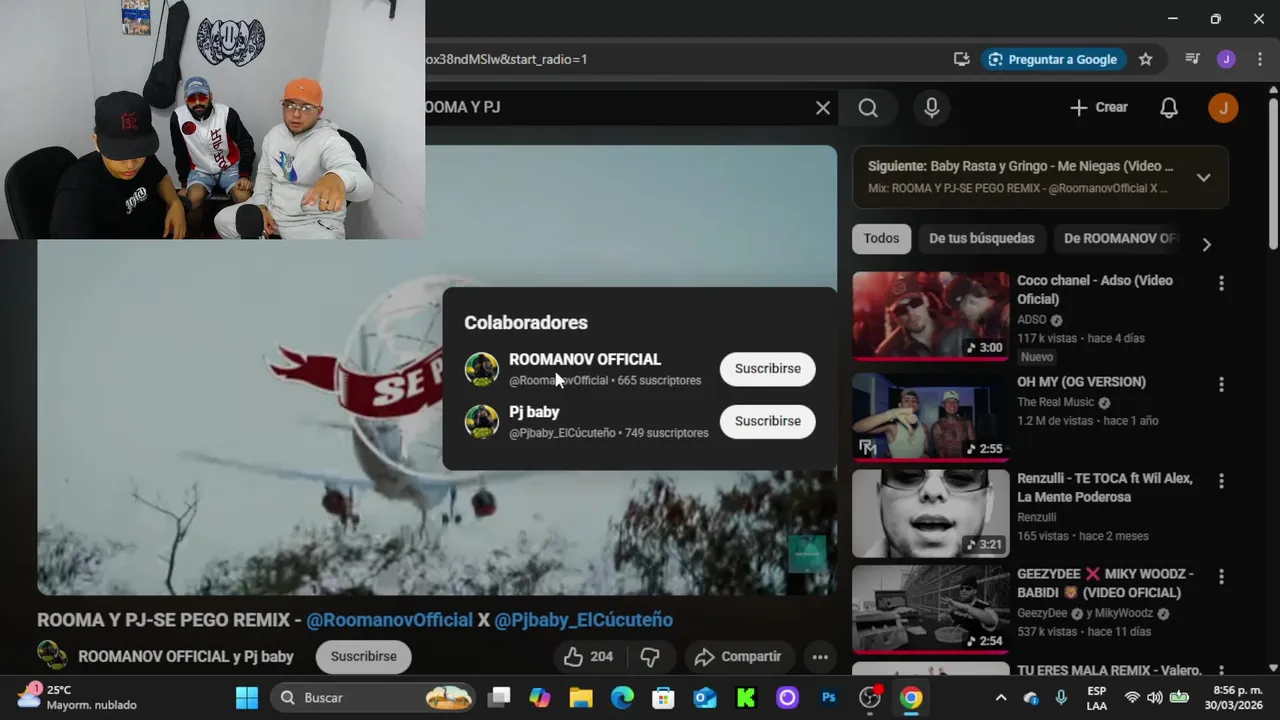The width and height of the screenshot is (1280, 720).
Task: Switch ESP LAA input language indicator
Action: pyautogui.click(x=1097, y=697)
